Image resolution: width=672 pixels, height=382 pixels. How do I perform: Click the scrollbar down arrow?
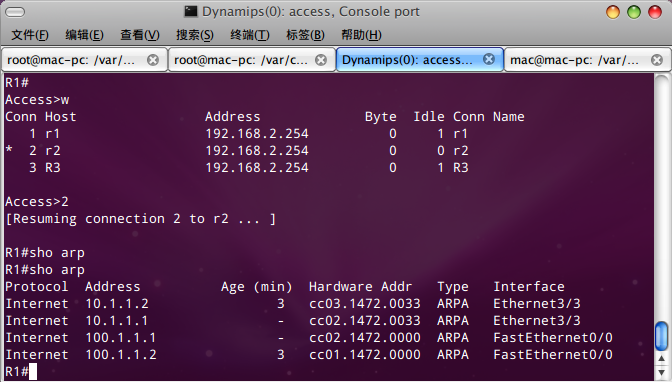pos(662,372)
